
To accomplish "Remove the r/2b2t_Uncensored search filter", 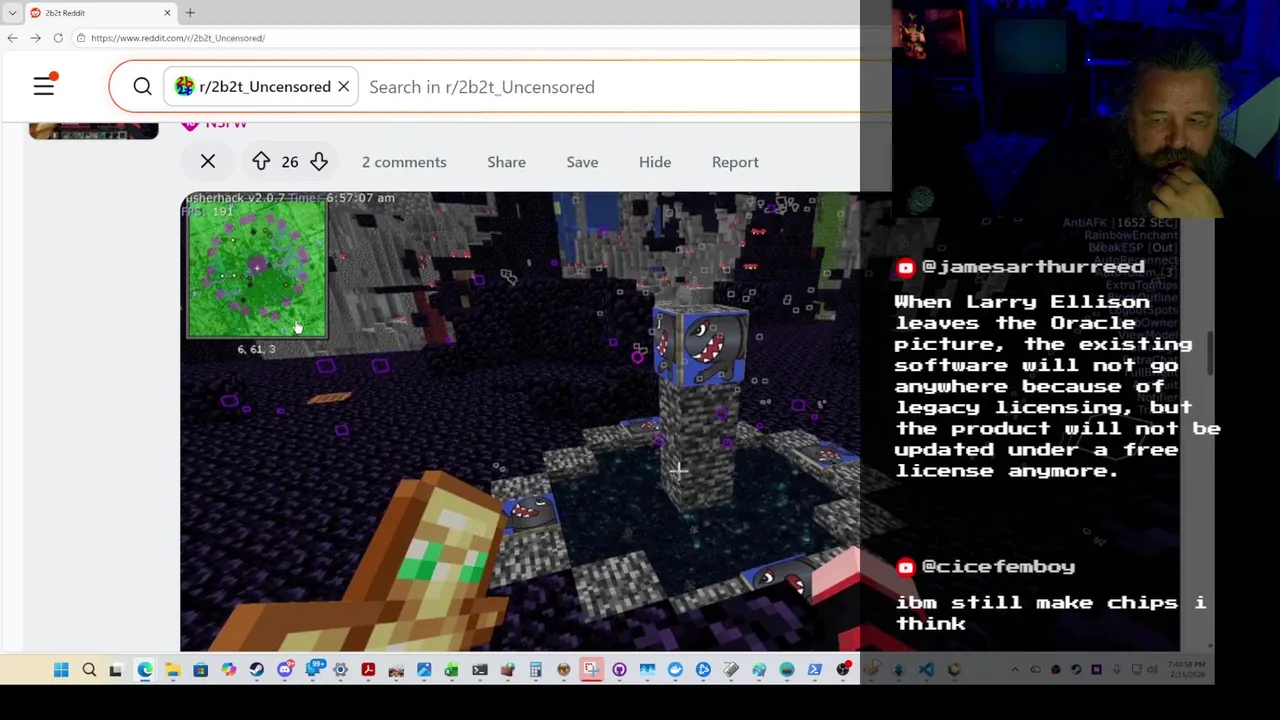I will (343, 87).
